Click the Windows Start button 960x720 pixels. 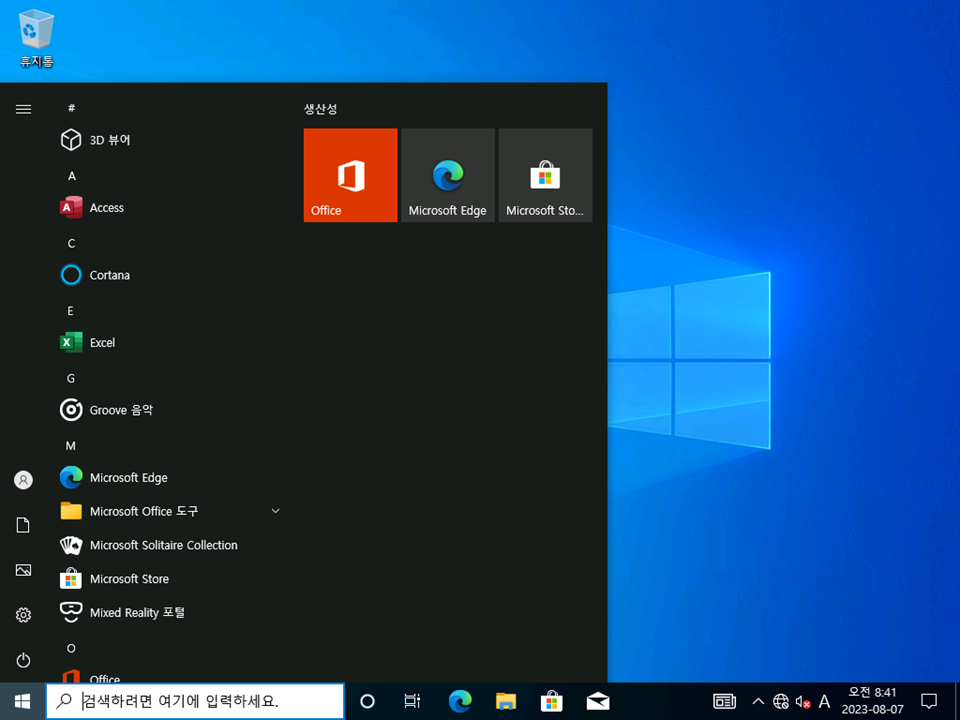23,701
